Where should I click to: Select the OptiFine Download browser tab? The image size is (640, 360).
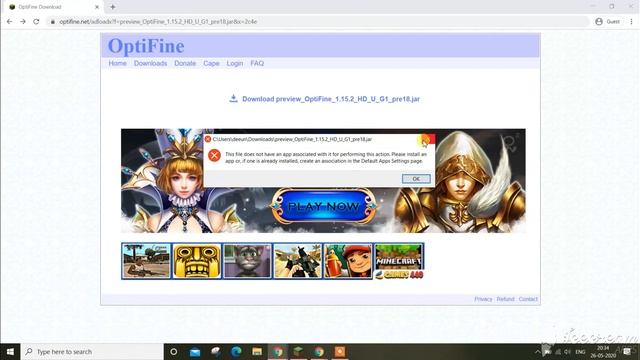[53, 7]
